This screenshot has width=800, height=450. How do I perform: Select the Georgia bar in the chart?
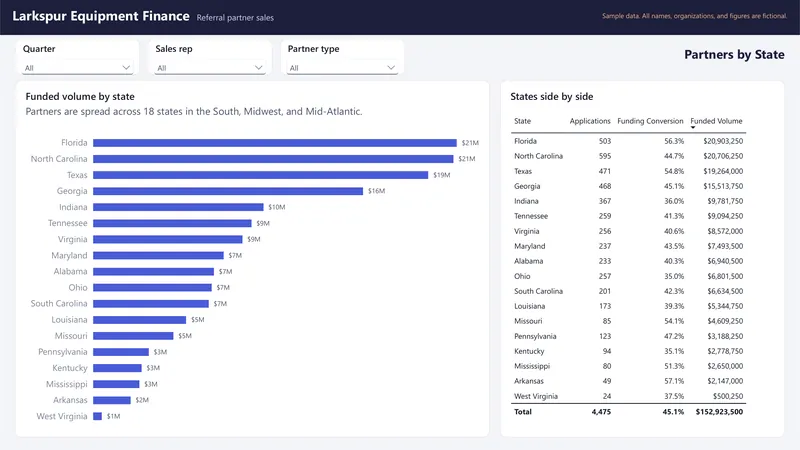point(228,191)
